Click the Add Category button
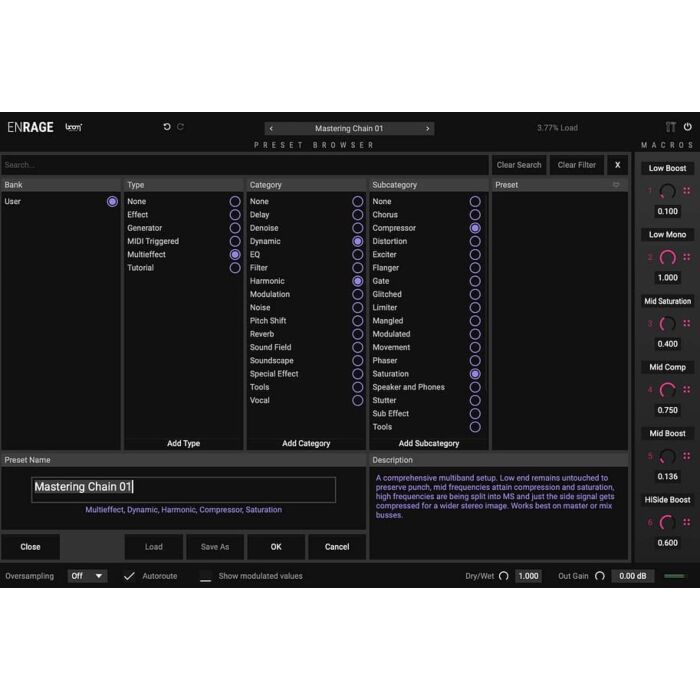The width and height of the screenshot is (700, 700). 306,443
